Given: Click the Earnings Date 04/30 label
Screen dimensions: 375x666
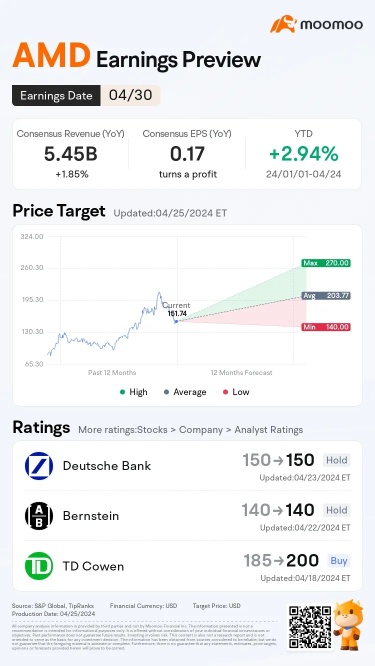Looking at the screenshot, I should click(86, 95).
